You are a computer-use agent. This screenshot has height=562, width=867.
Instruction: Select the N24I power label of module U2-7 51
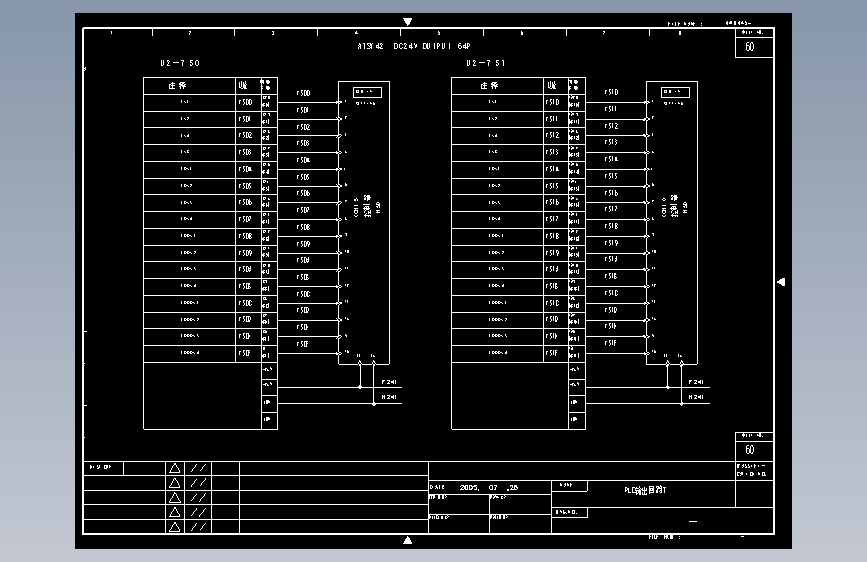tap(696, 397)
